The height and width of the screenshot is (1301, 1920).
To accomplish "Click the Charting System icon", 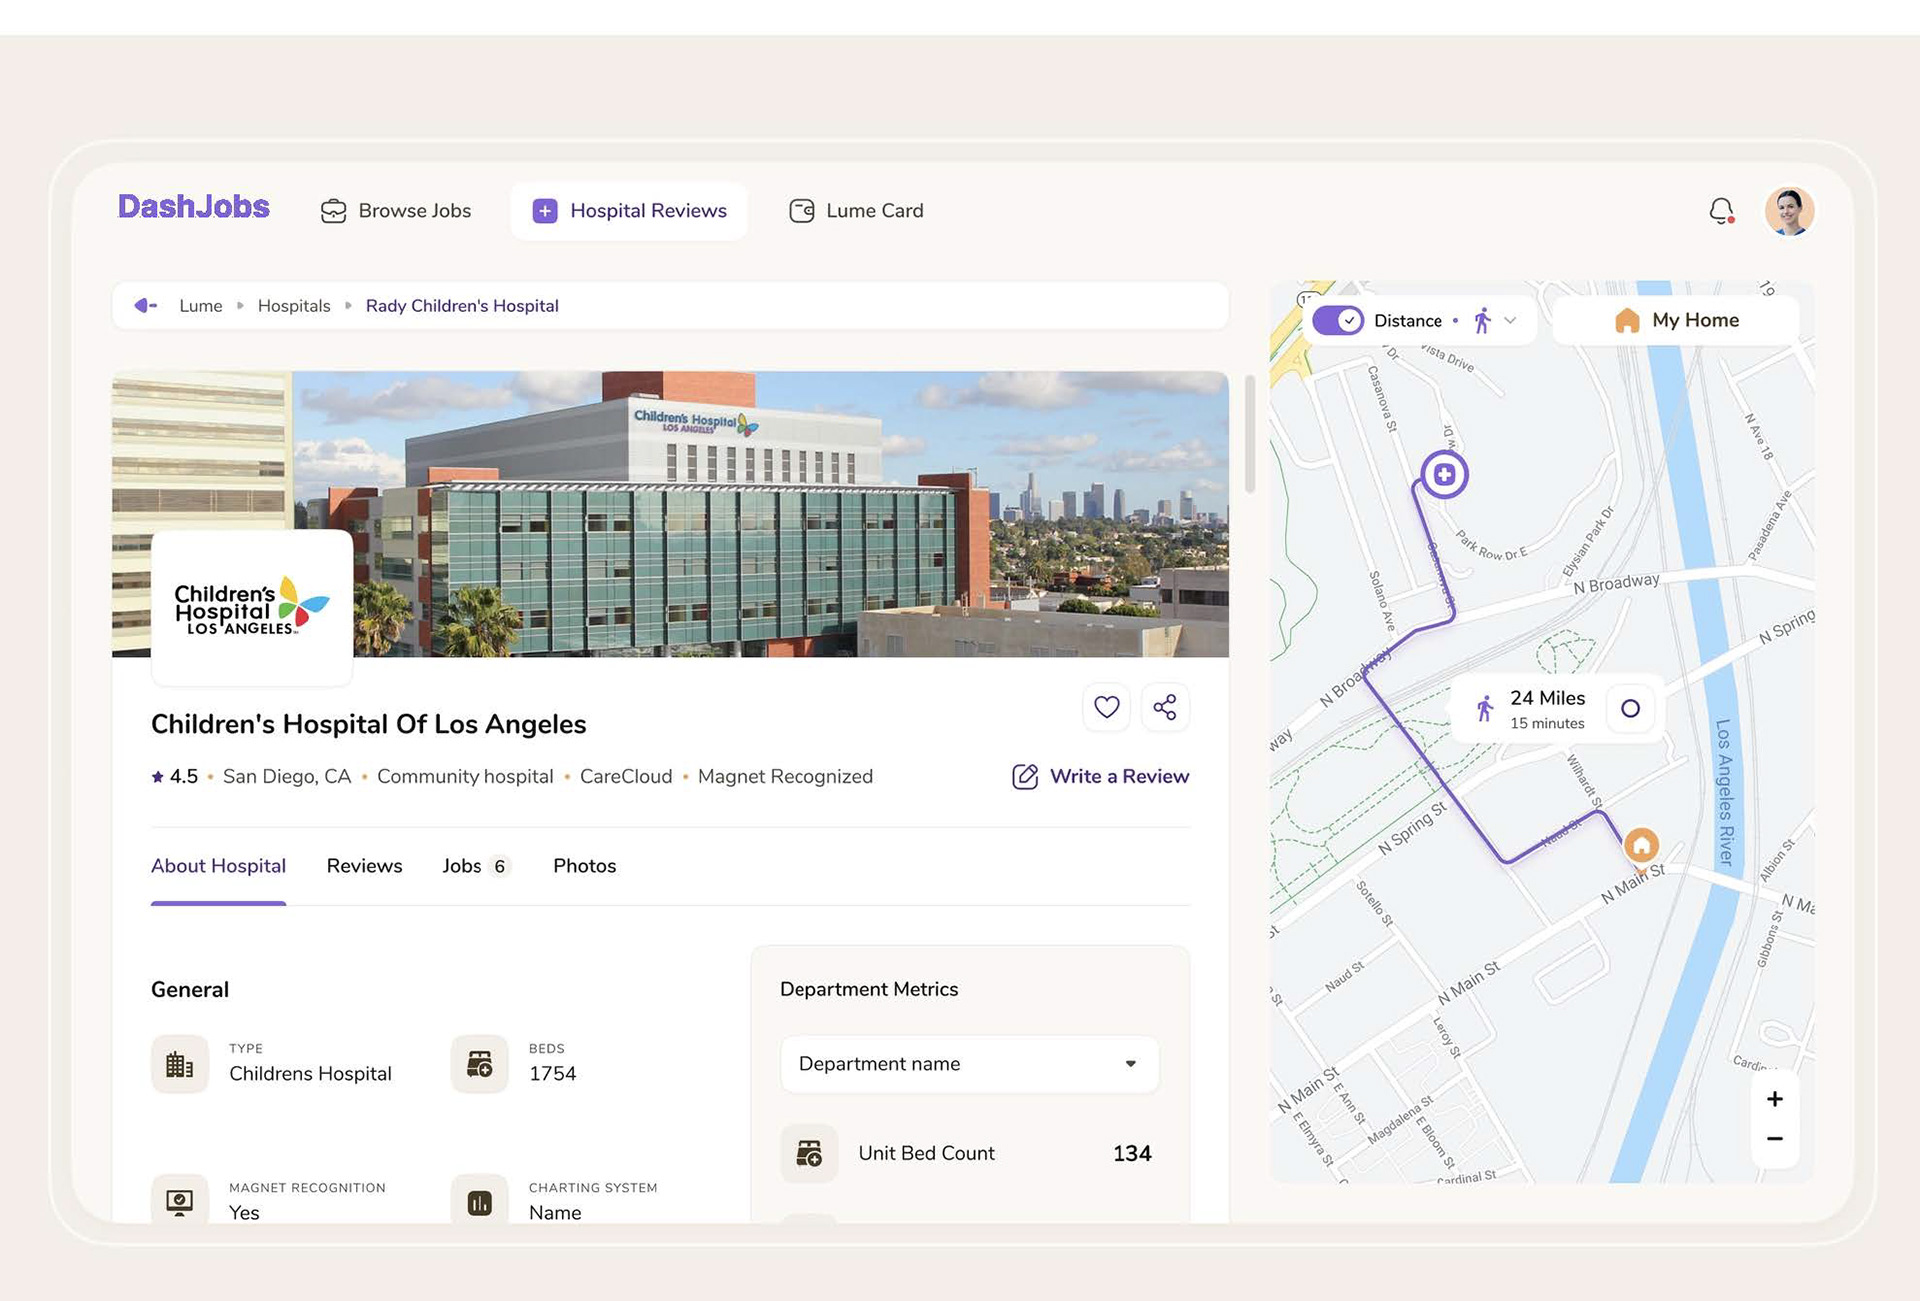I will point(480,1199).
